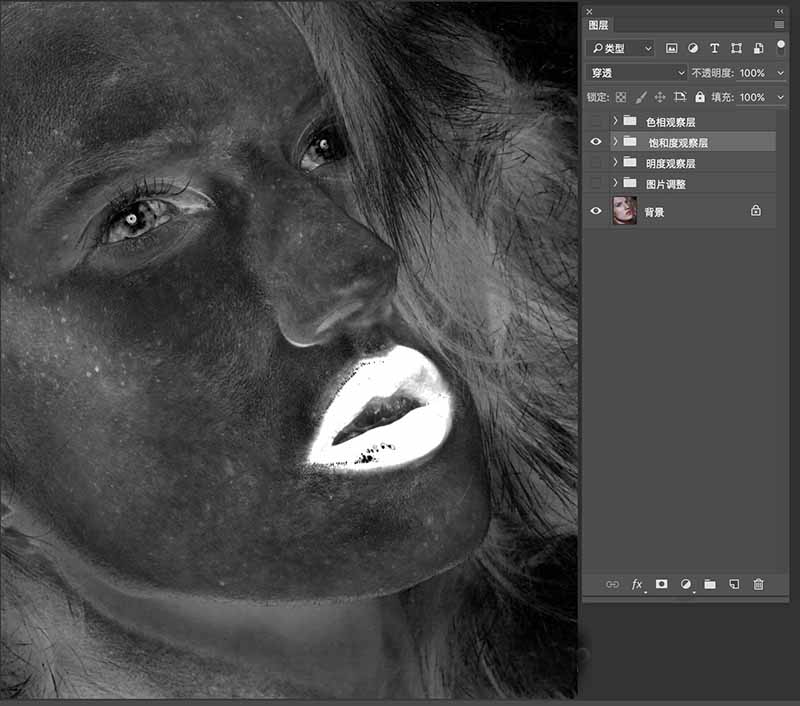Expand the 明度观察层 group arrow
The height and width of the screenshot is (706, 800).
tap(615, 163)
